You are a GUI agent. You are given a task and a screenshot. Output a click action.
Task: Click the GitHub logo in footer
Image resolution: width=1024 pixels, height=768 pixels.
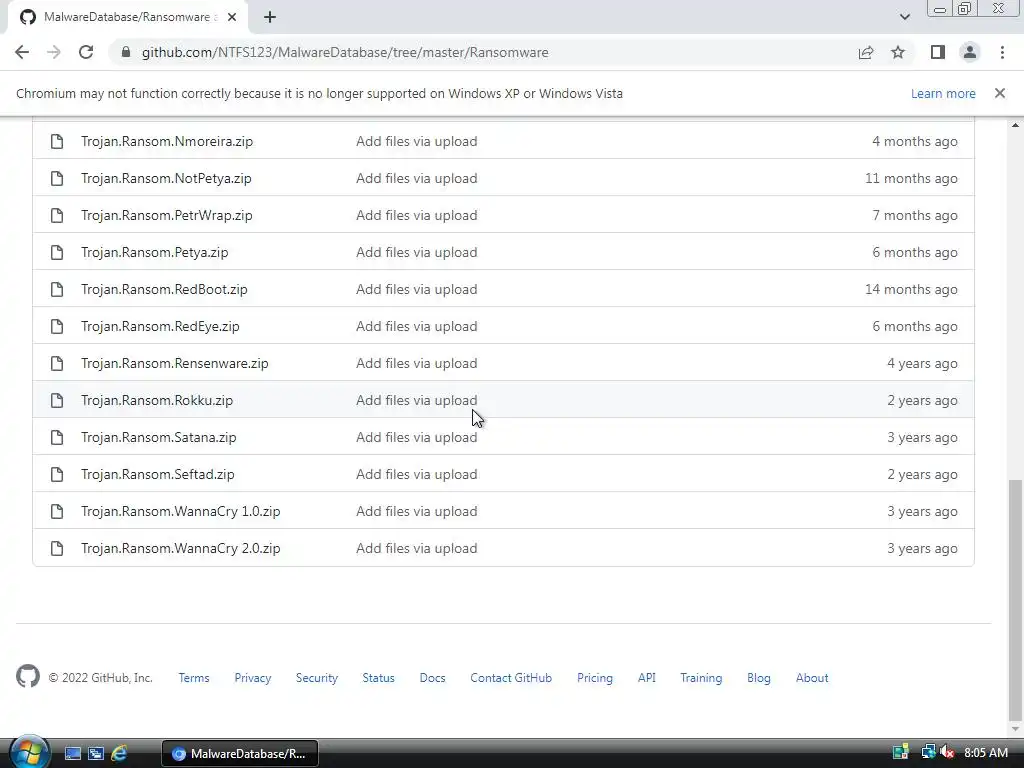coord(28,677)
